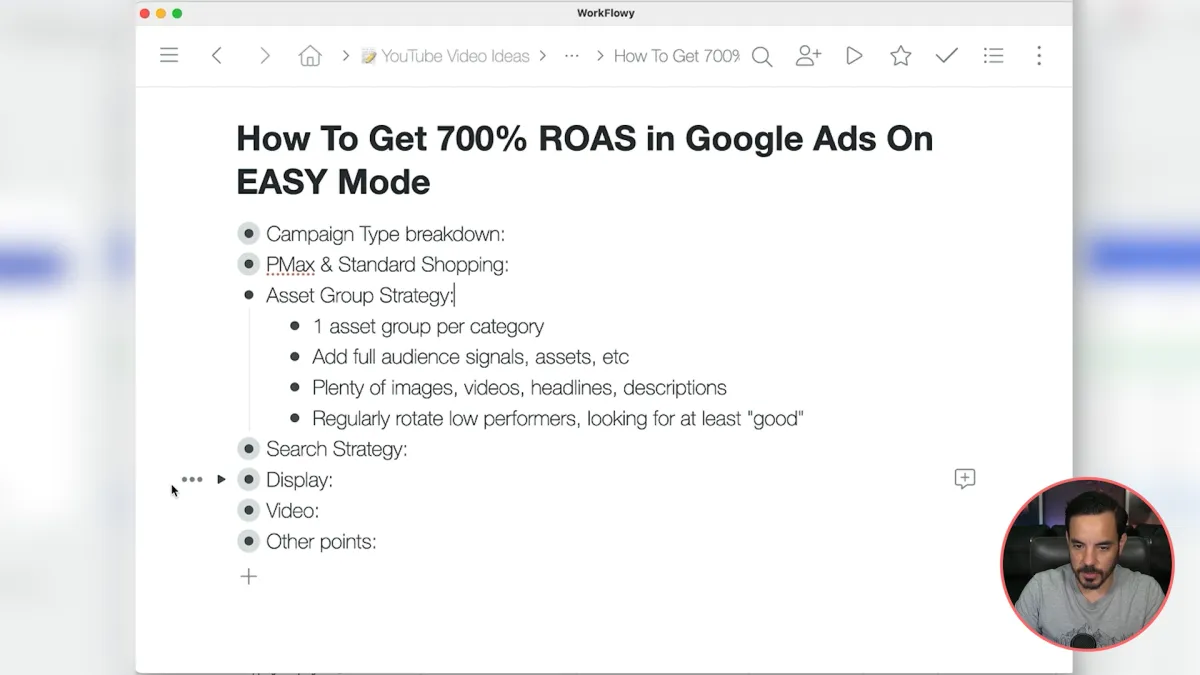Viewport: 1200px width, 675px height.
Task: Click the webcam video overlay
Action: (1087, 564)
